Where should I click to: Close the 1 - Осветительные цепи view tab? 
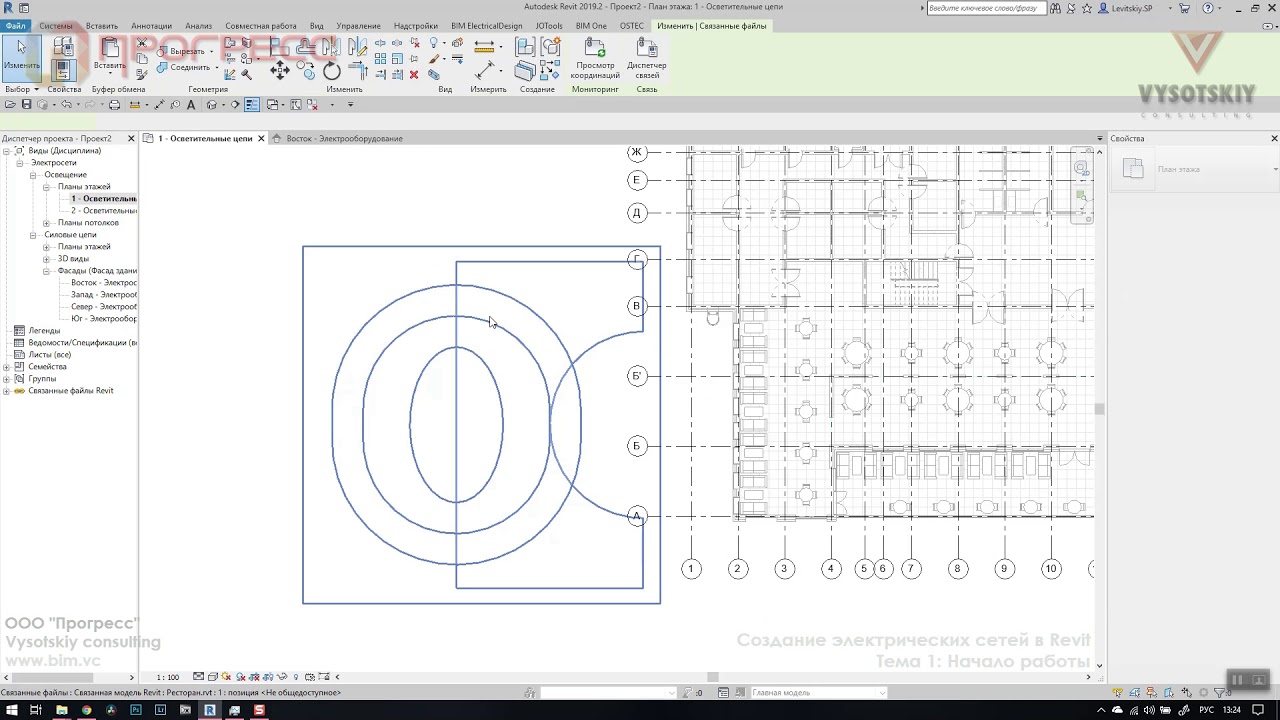(x=262, y=139)
